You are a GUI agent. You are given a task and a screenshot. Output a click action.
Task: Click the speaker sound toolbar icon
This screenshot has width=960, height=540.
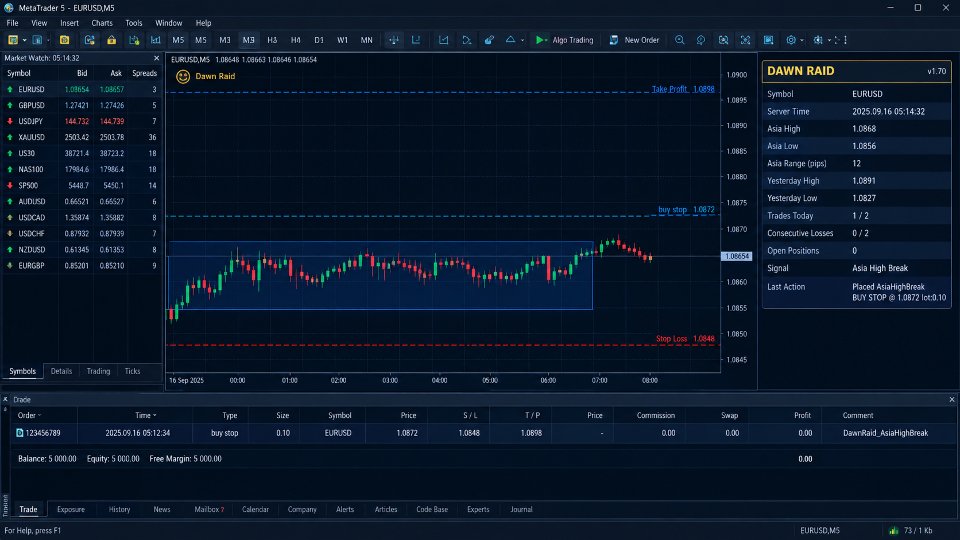point(818,40)
